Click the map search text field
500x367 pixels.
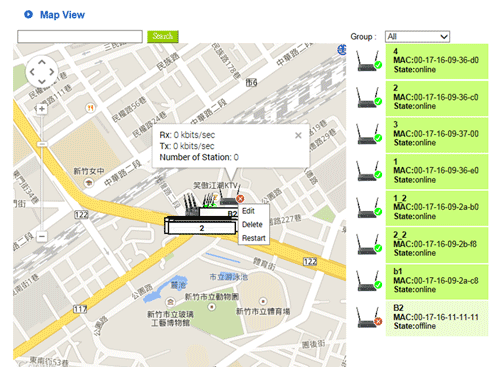[x=80, y=37]
